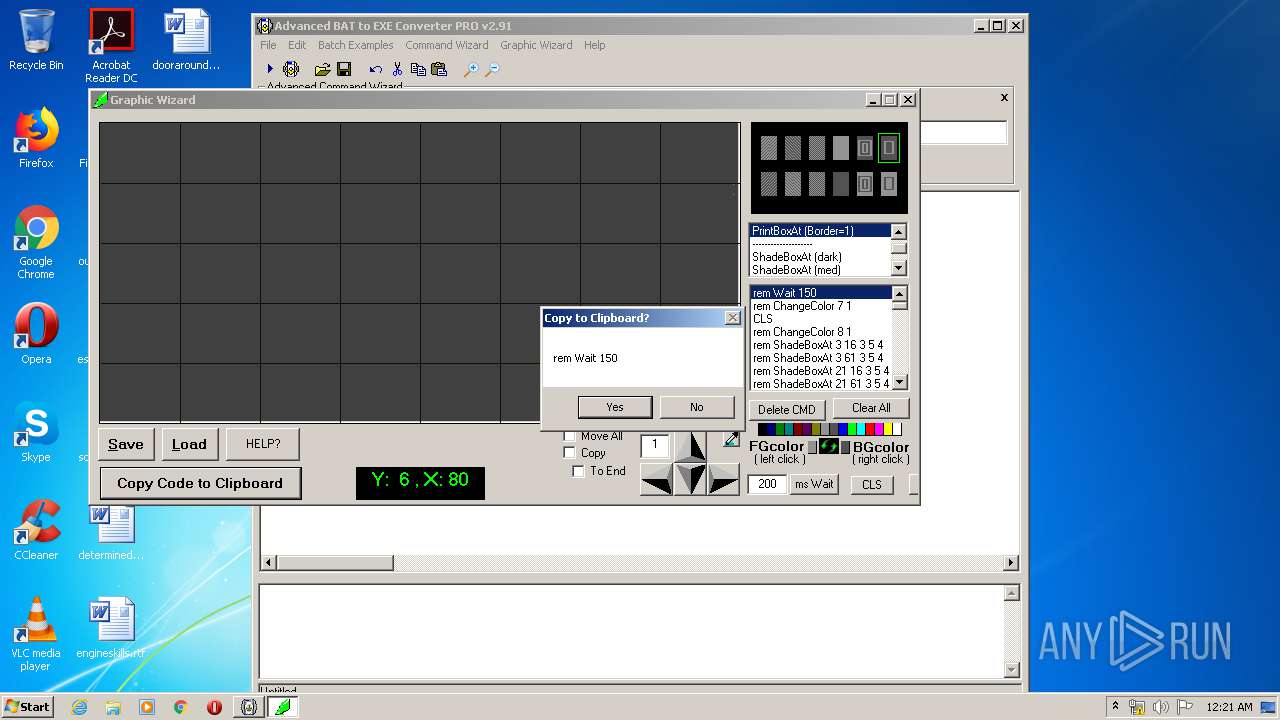Open the Edit menu
Viewport: 1280px width, 720px height.
297,45
